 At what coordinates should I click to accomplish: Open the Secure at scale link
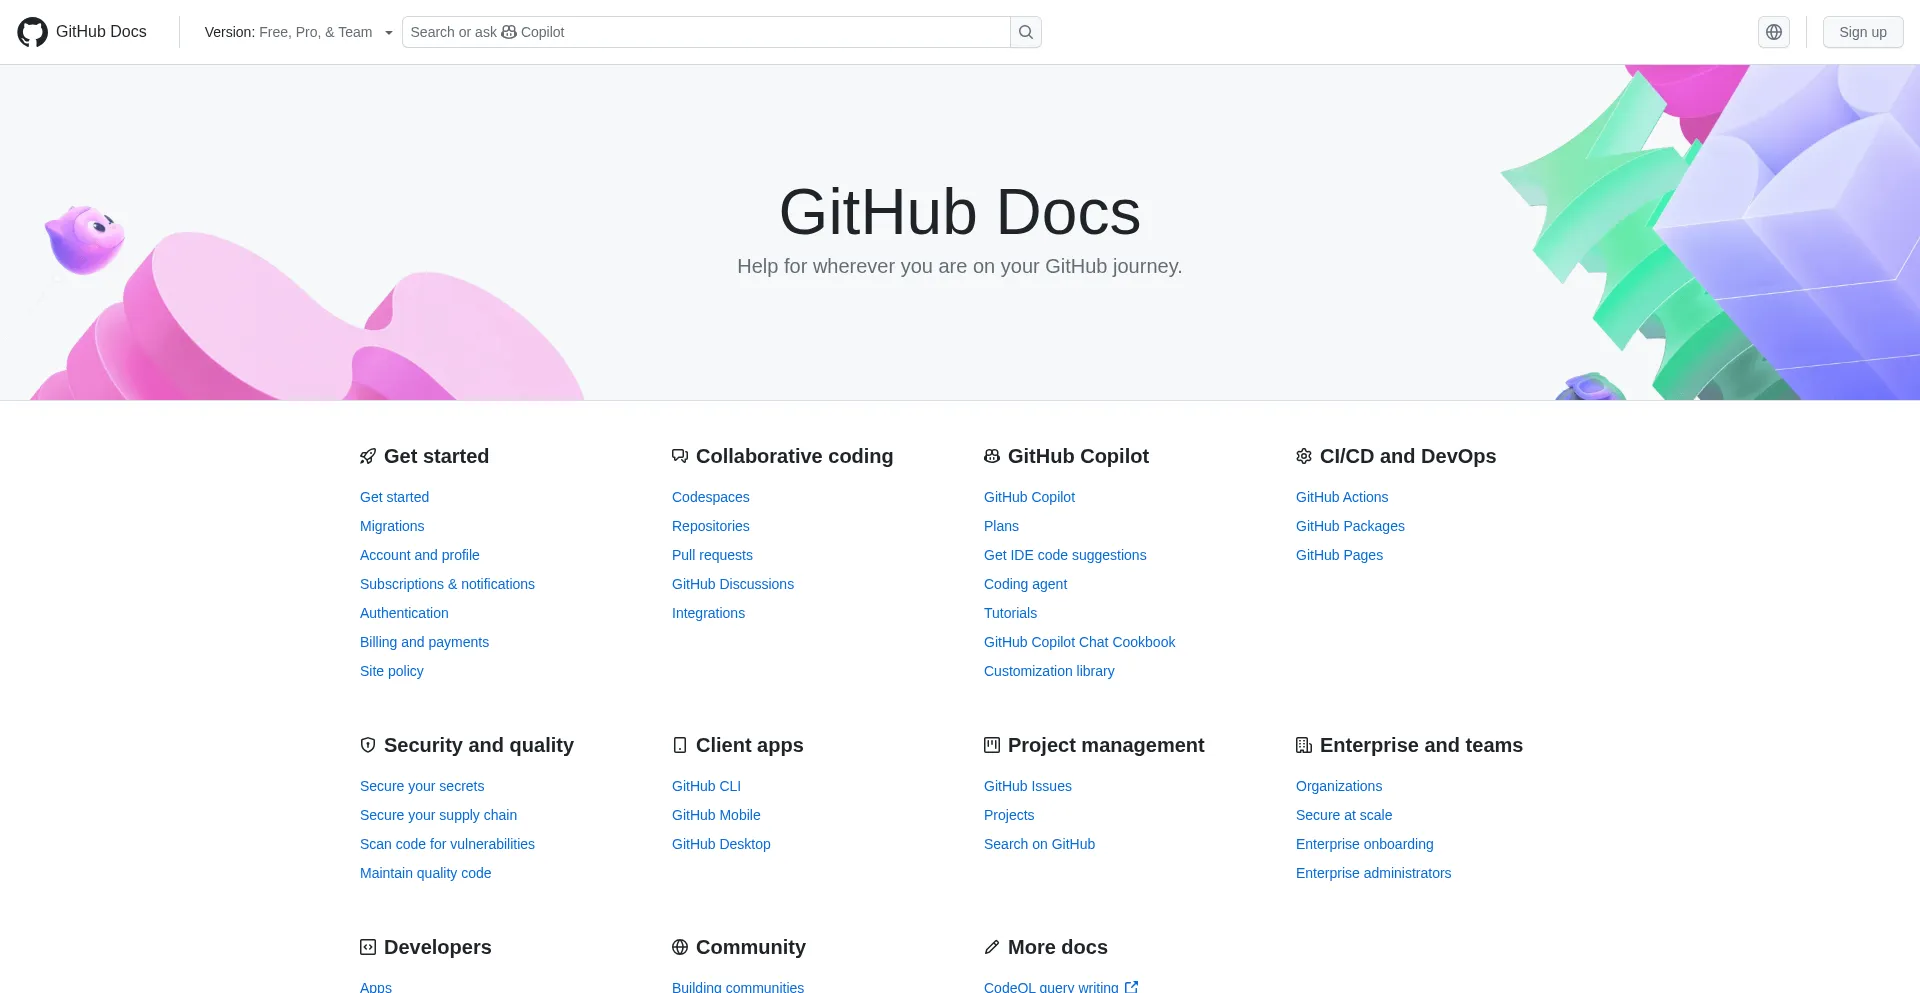(x=1344, y=815)
